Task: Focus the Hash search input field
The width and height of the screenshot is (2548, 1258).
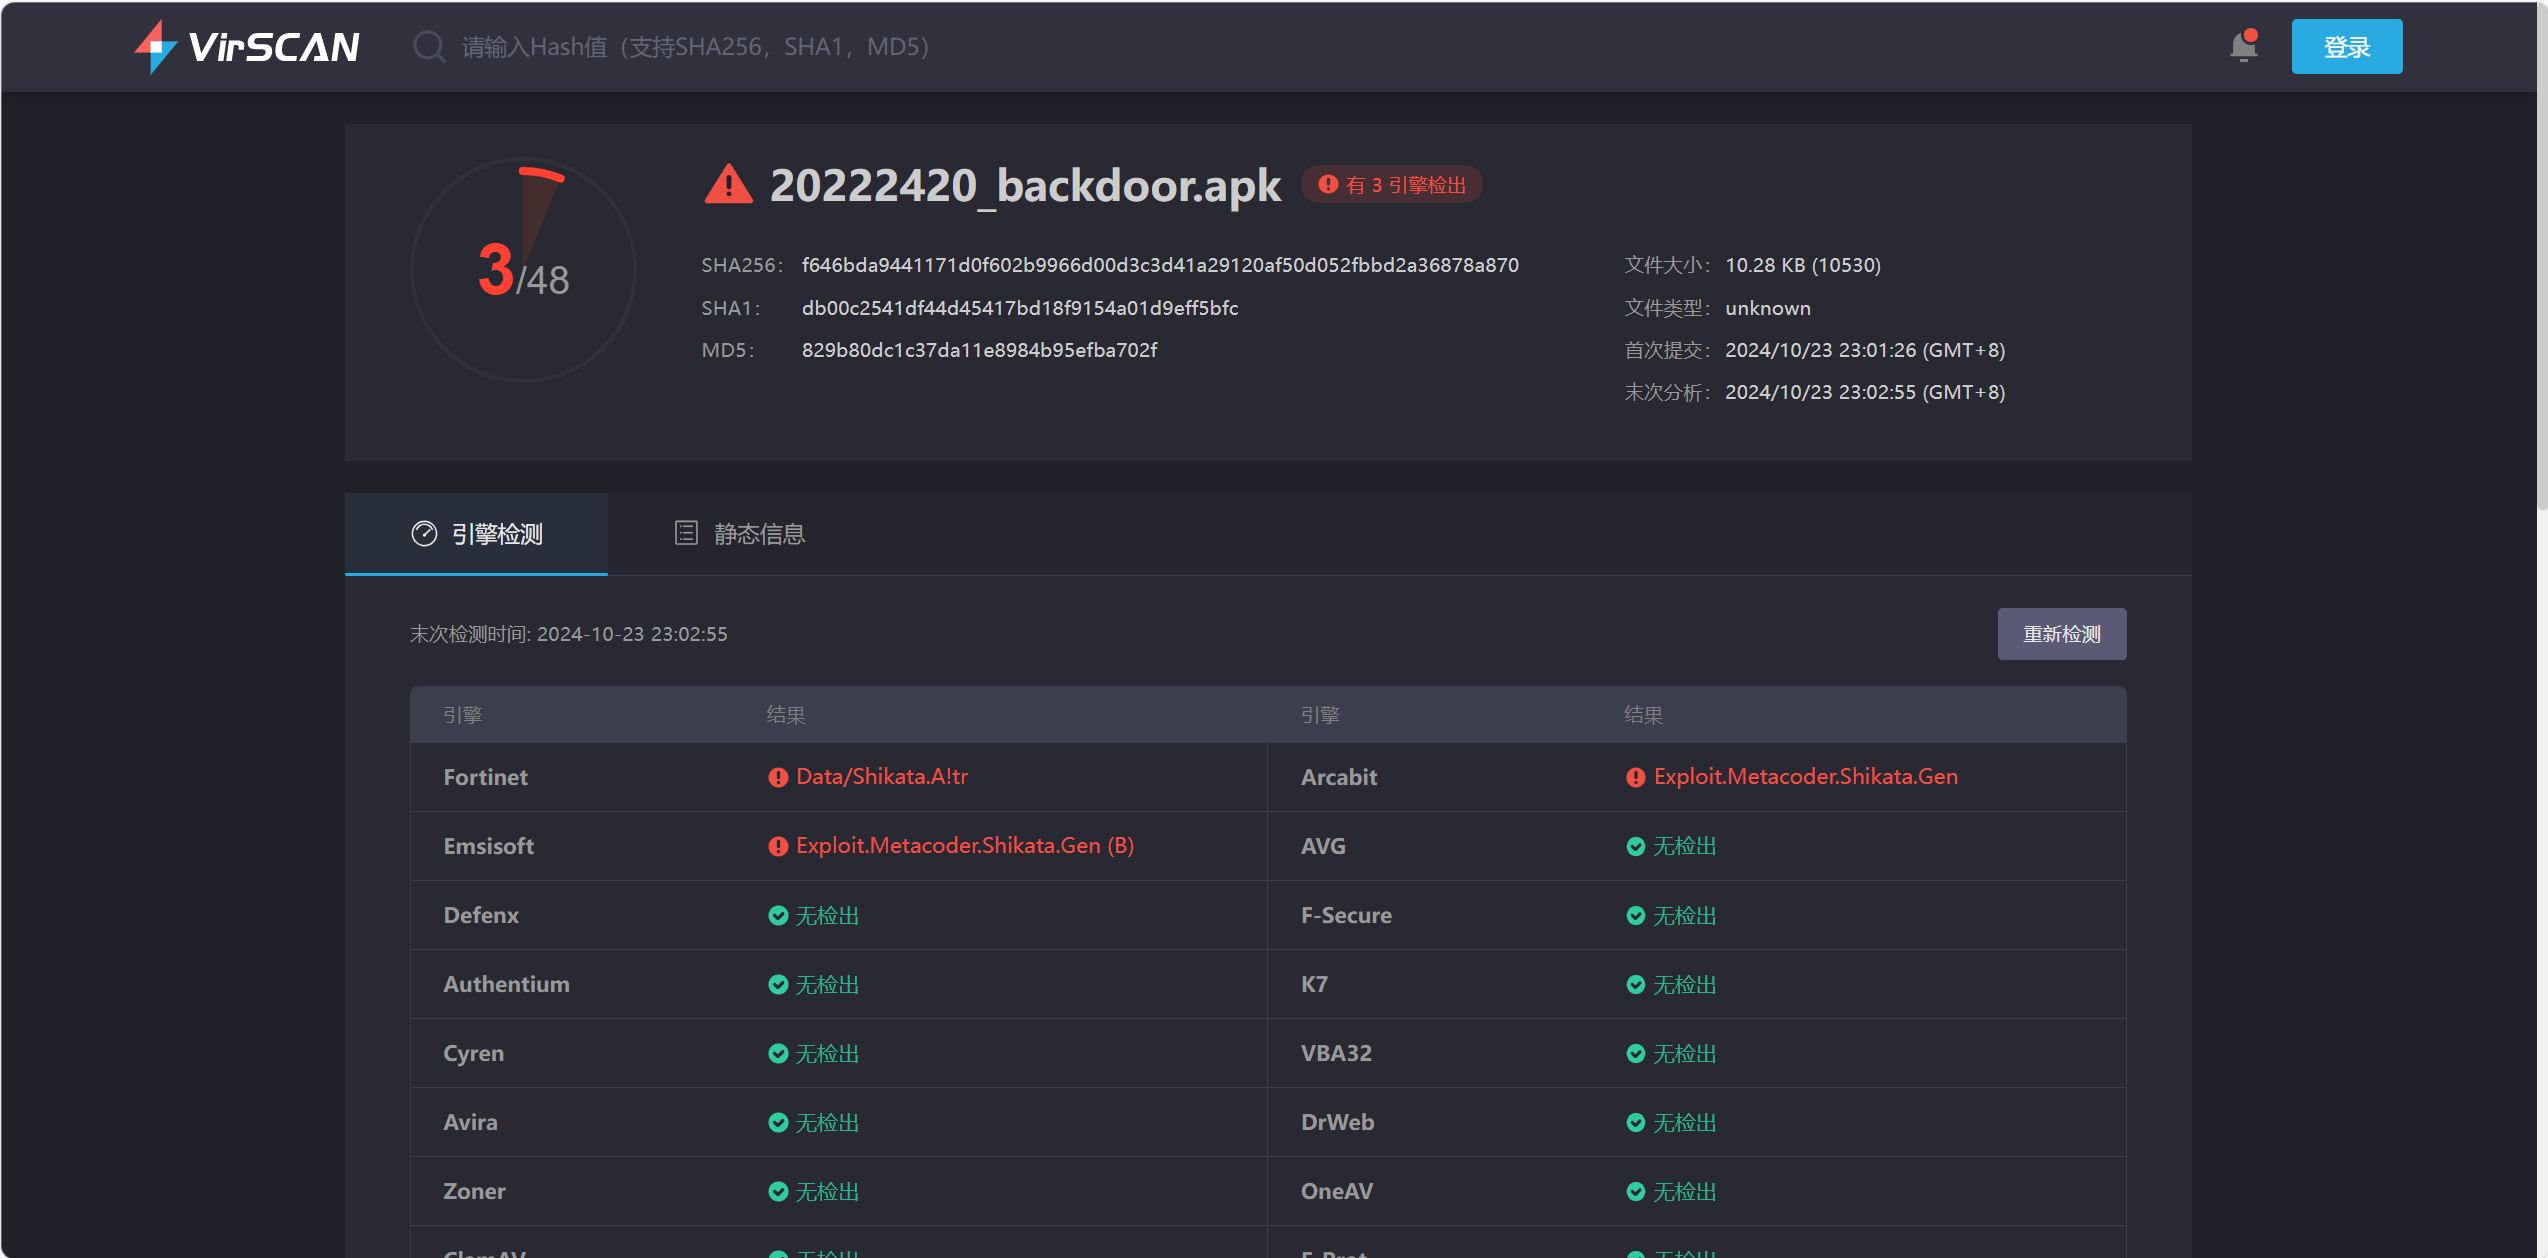Action: [x=696, y=47]
